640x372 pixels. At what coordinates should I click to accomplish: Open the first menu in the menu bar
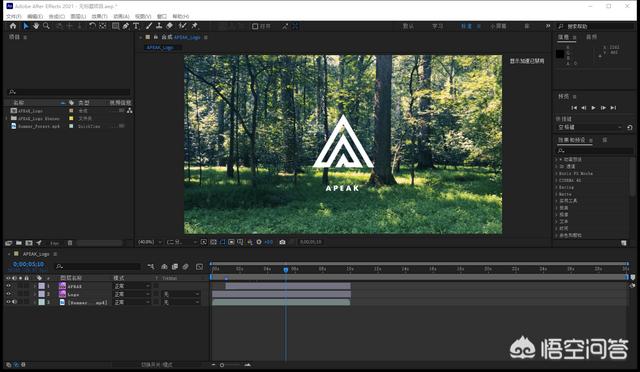pyautogui.click(x=13, y=16)
